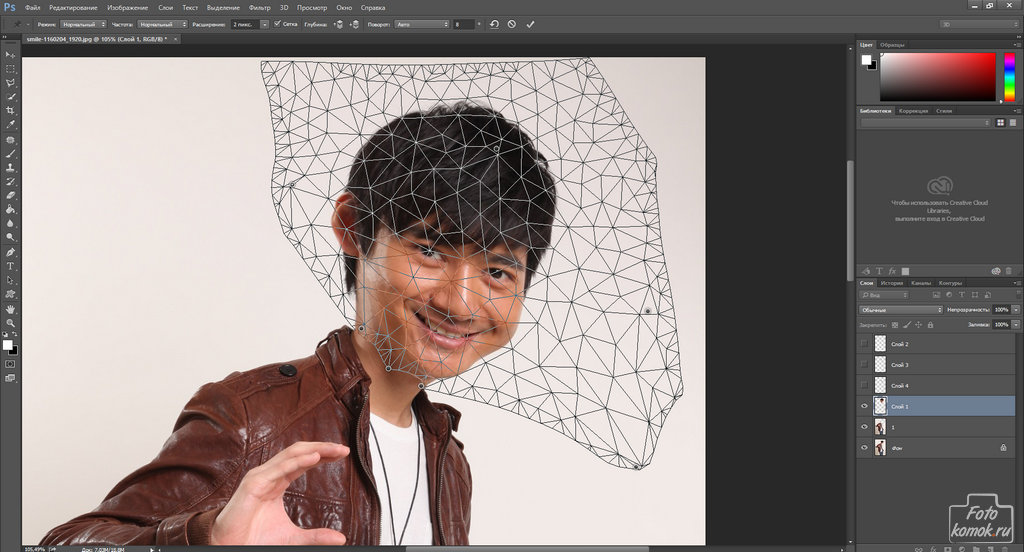Cancel the puppet warp transformation
The width and height of the screenshot is (1024, 552).
click(x=512, y=23)
